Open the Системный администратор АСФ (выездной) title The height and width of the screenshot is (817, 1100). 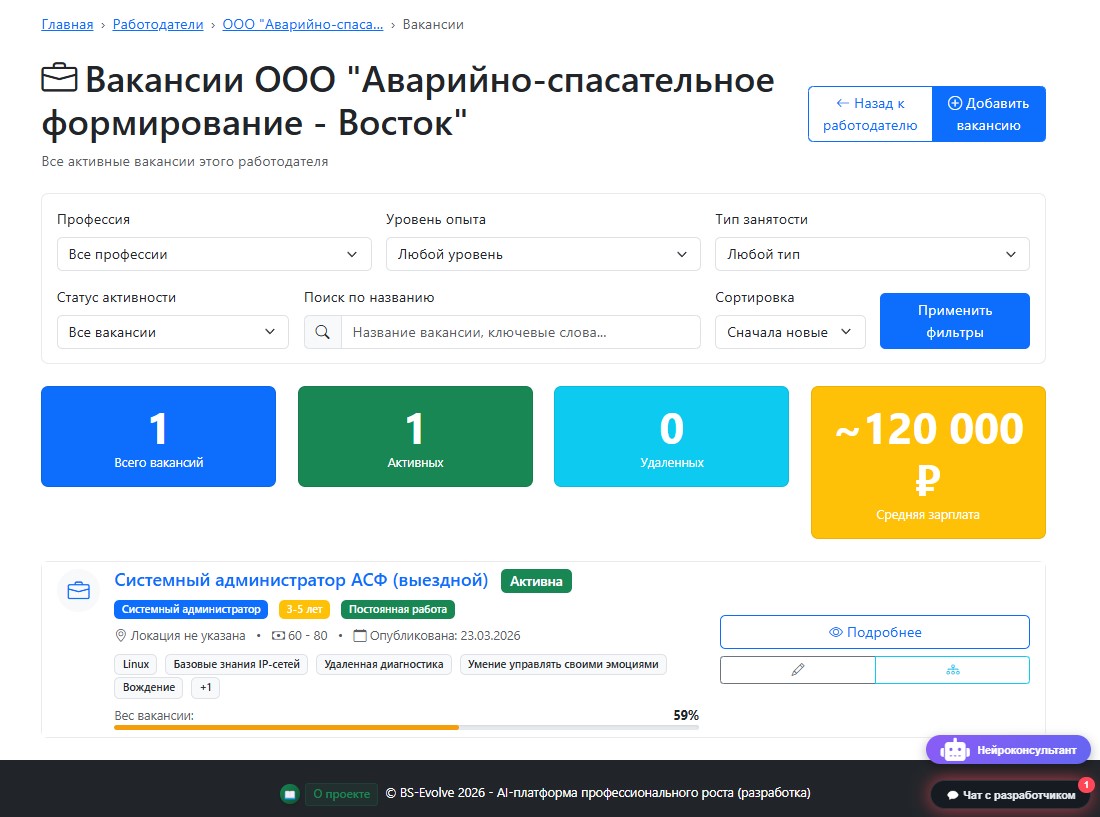(x=301, y=580)
